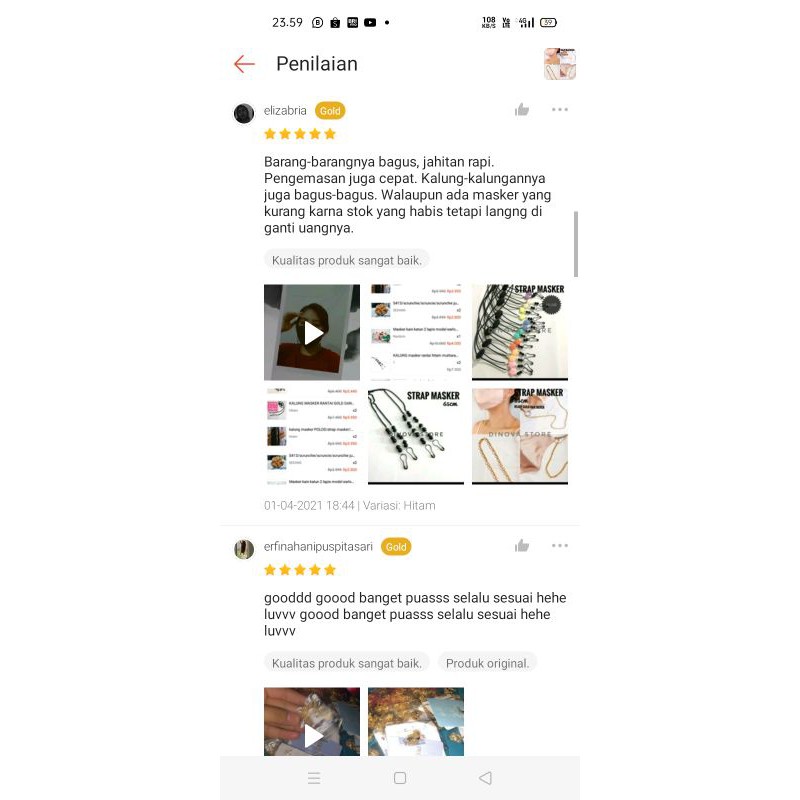
Task: Click the review list scrollbar
Action: [576, 244]
